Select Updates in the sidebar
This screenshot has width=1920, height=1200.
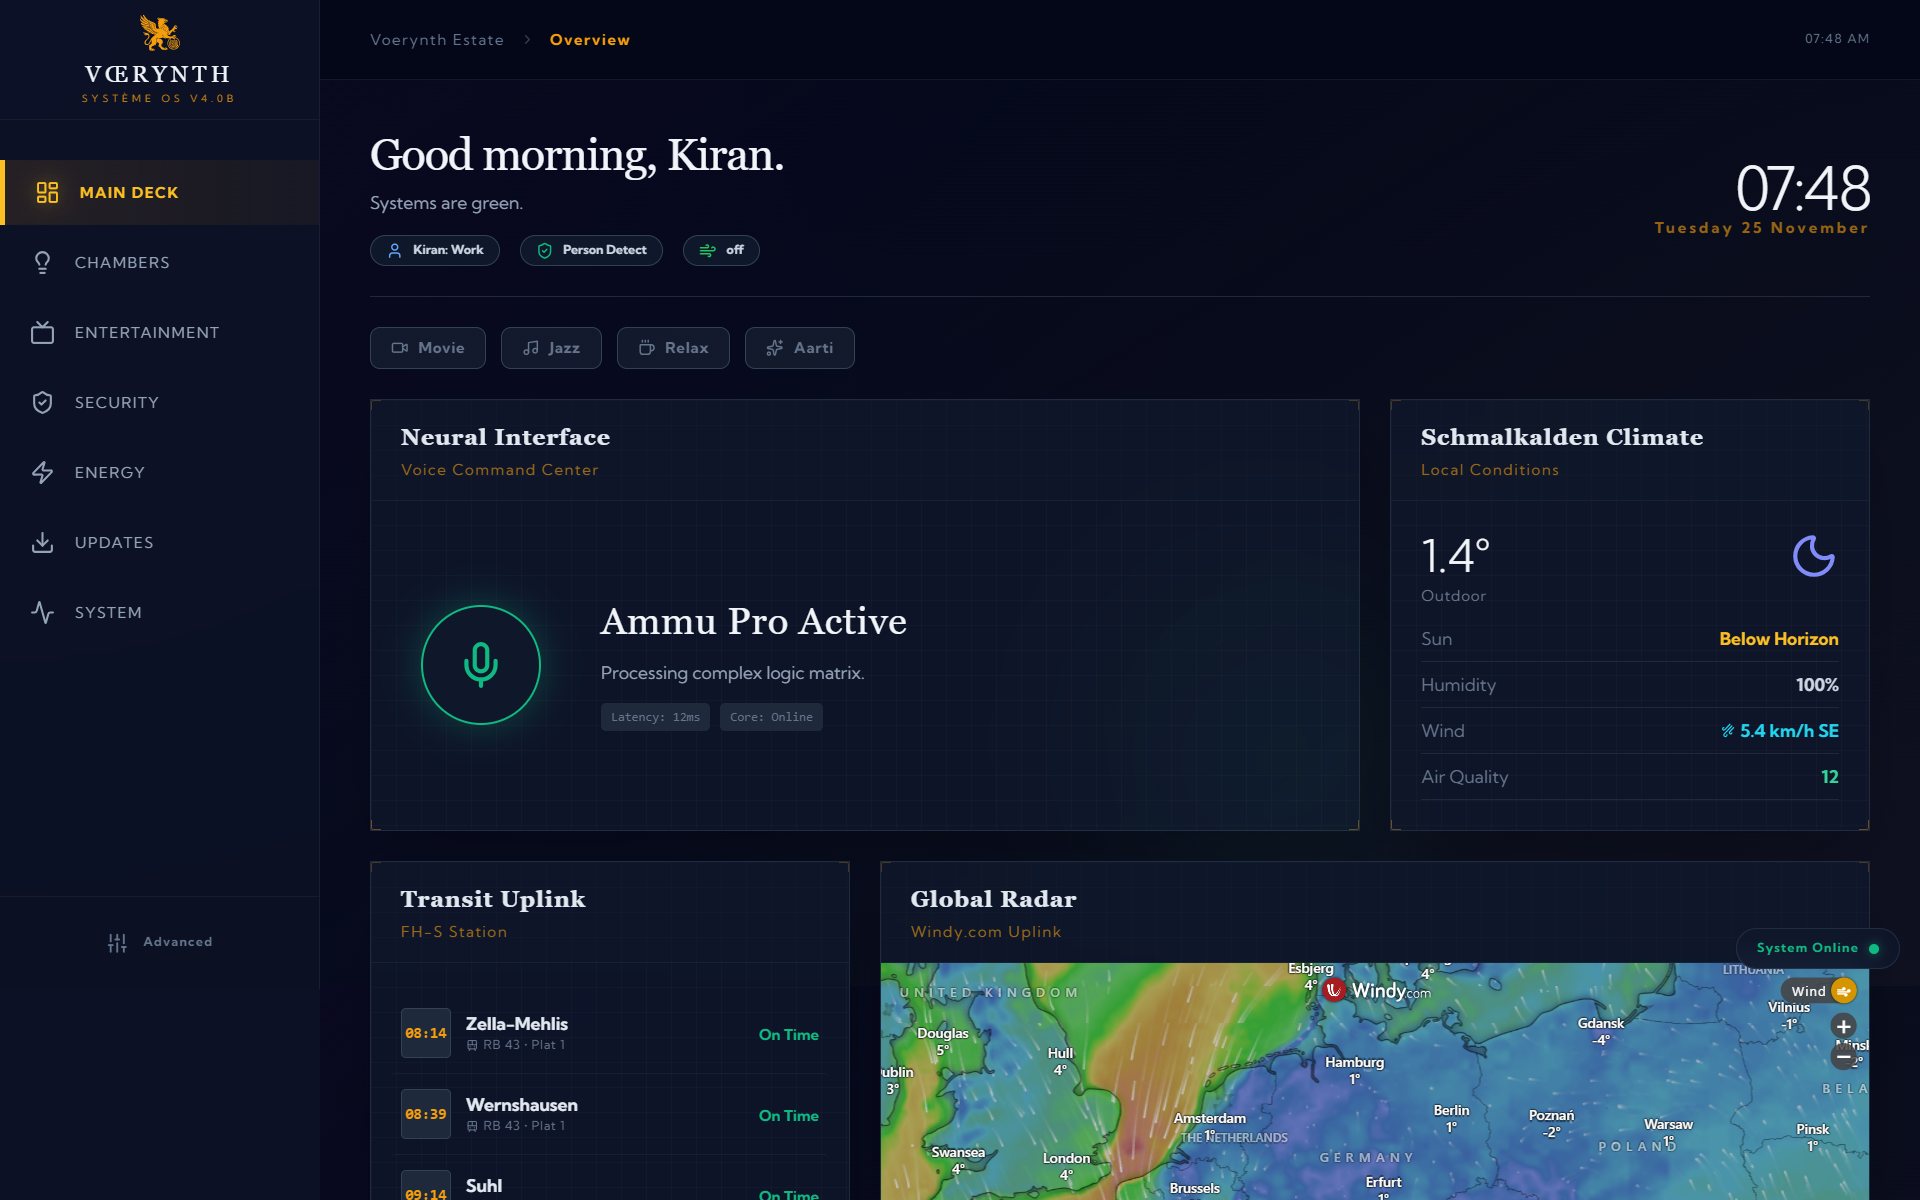click(160, 542)
